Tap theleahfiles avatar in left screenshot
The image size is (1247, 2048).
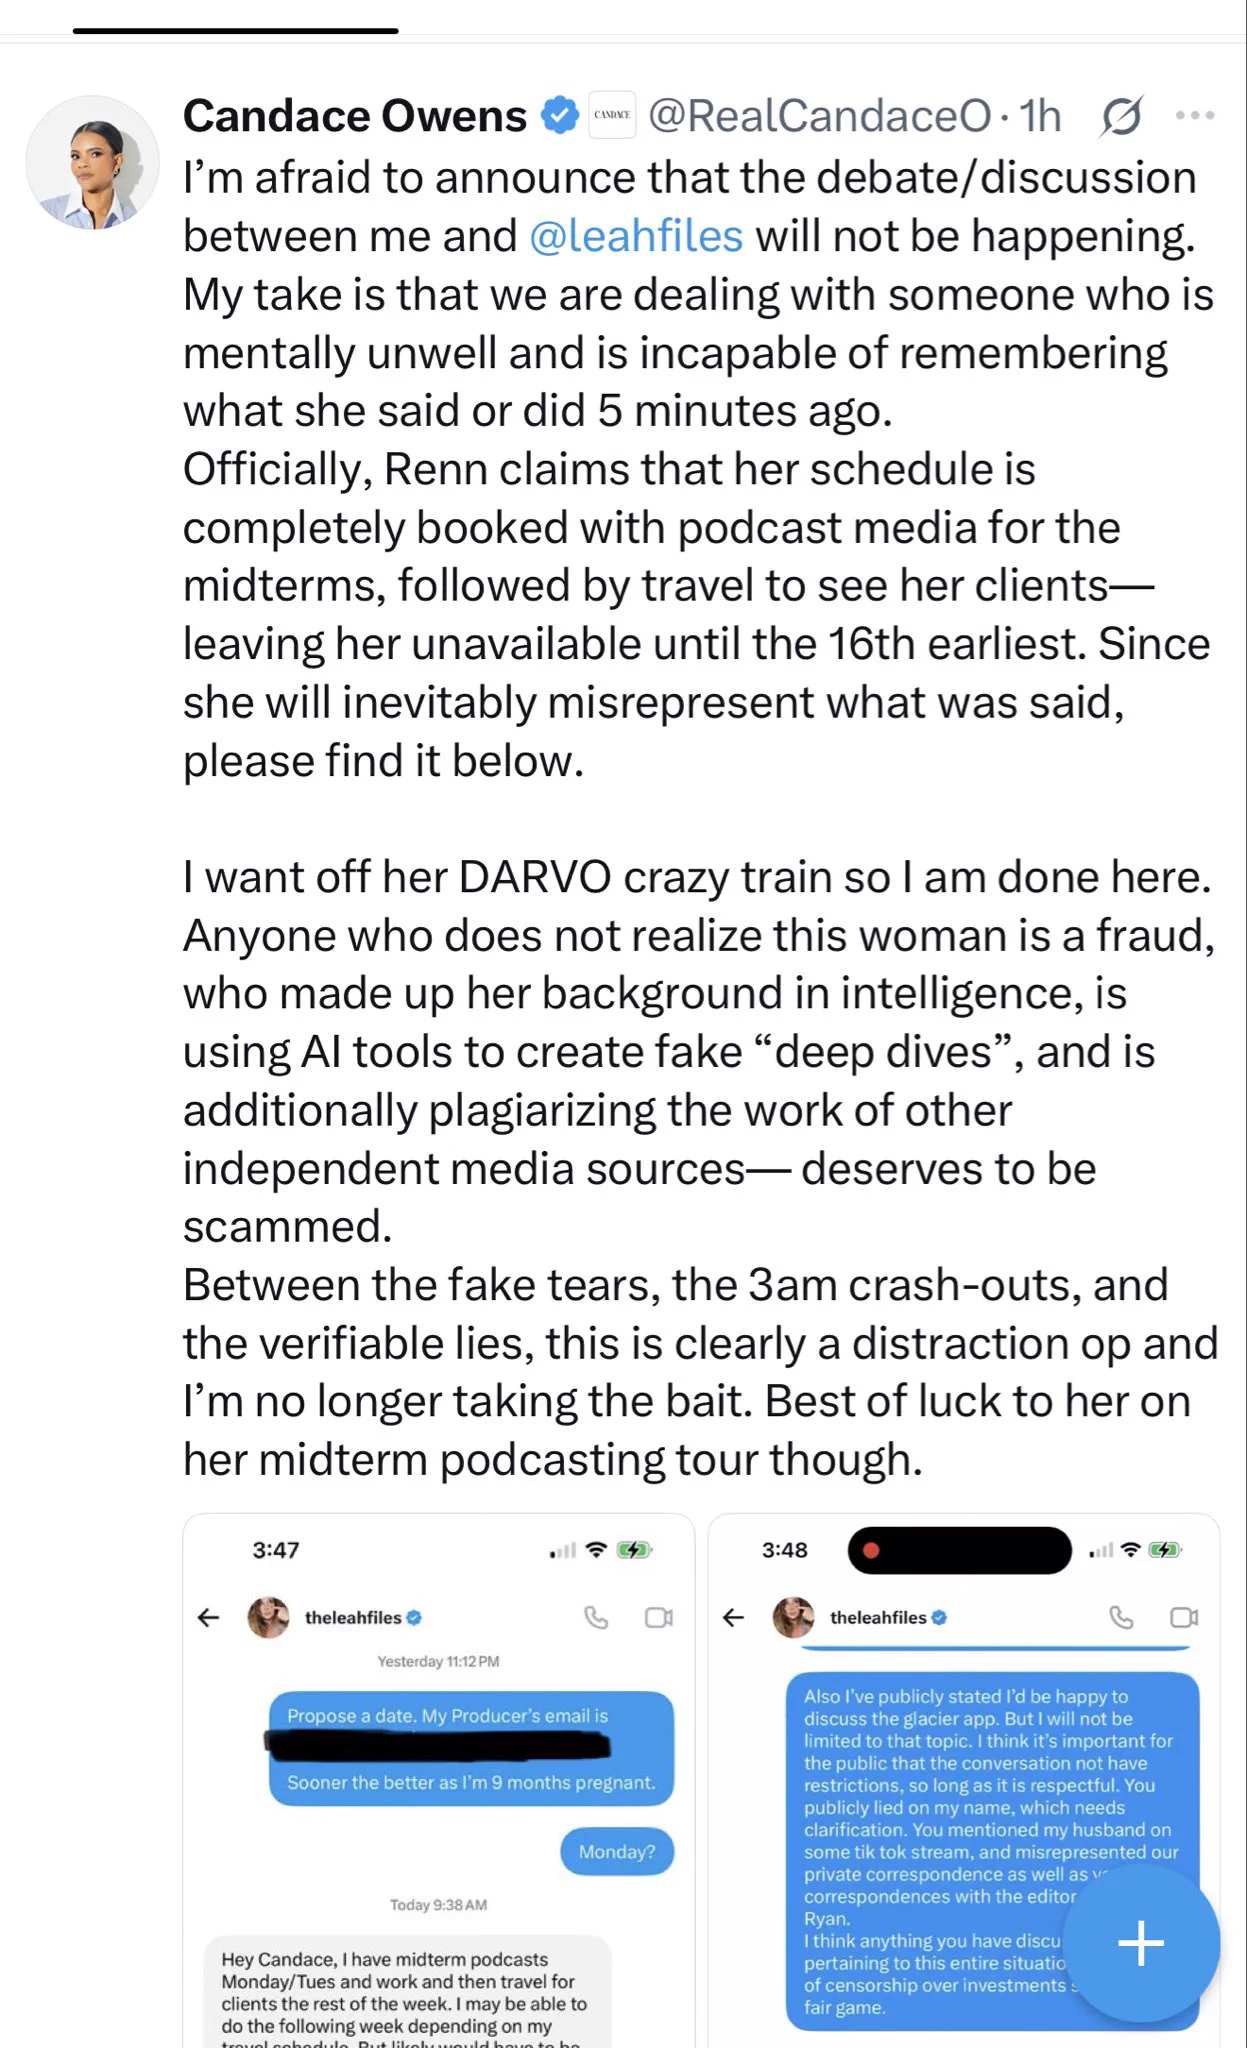pyautogui.click(x=268, y=1617)
